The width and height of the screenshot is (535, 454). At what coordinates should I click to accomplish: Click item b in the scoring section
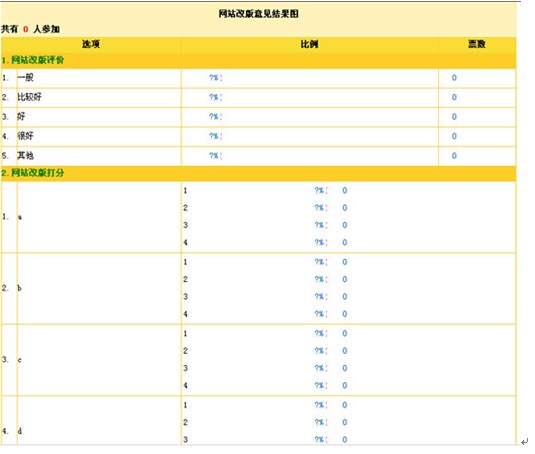[19, 288]
